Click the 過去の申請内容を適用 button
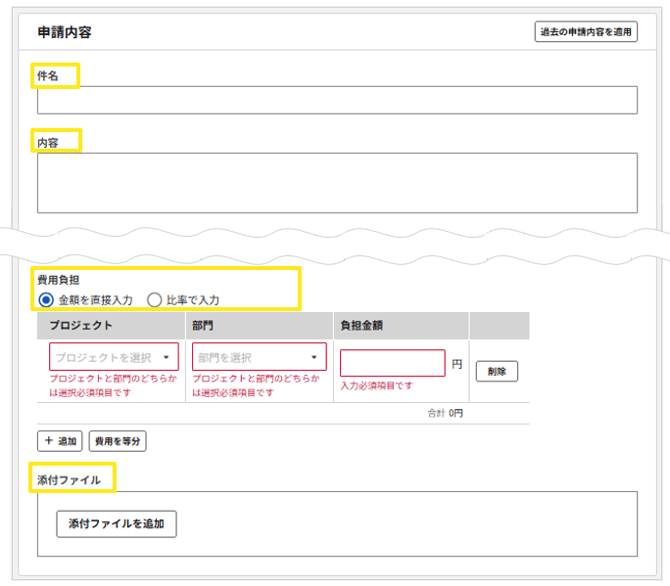 [x=586, y=32]
